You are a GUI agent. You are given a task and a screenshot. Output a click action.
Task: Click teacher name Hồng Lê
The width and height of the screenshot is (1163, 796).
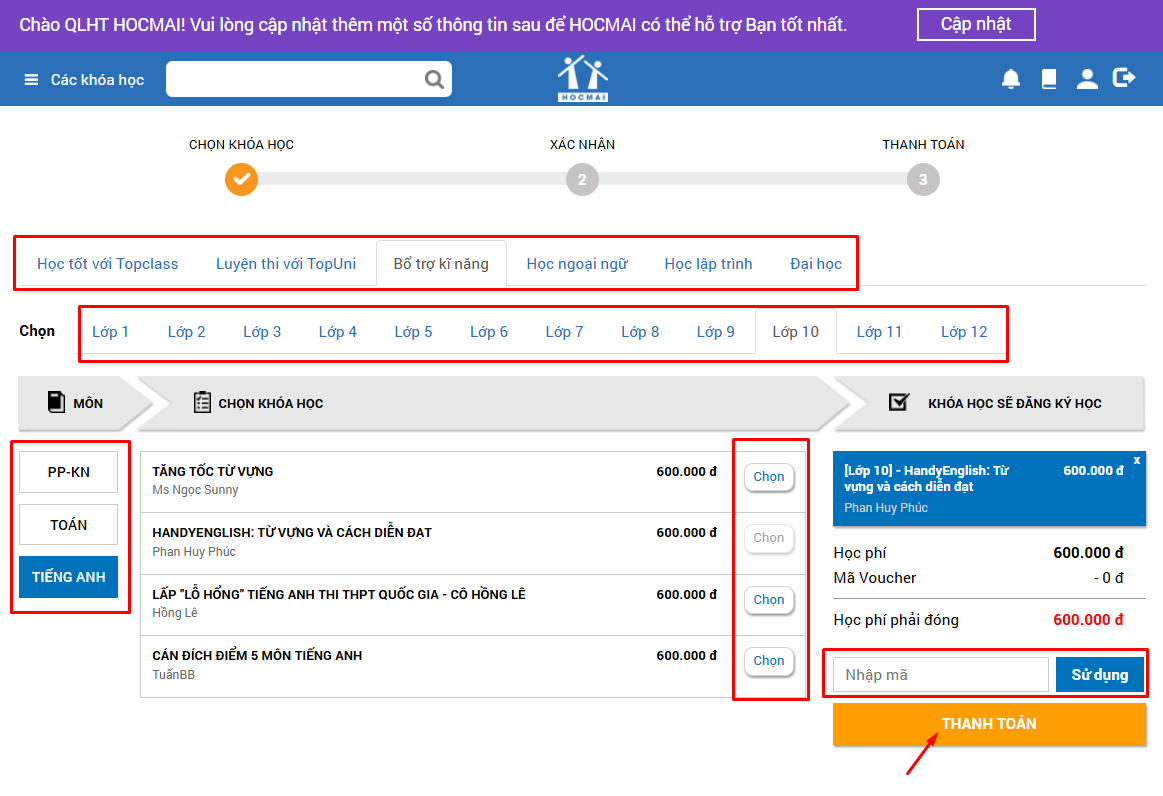tap(175, 613)
